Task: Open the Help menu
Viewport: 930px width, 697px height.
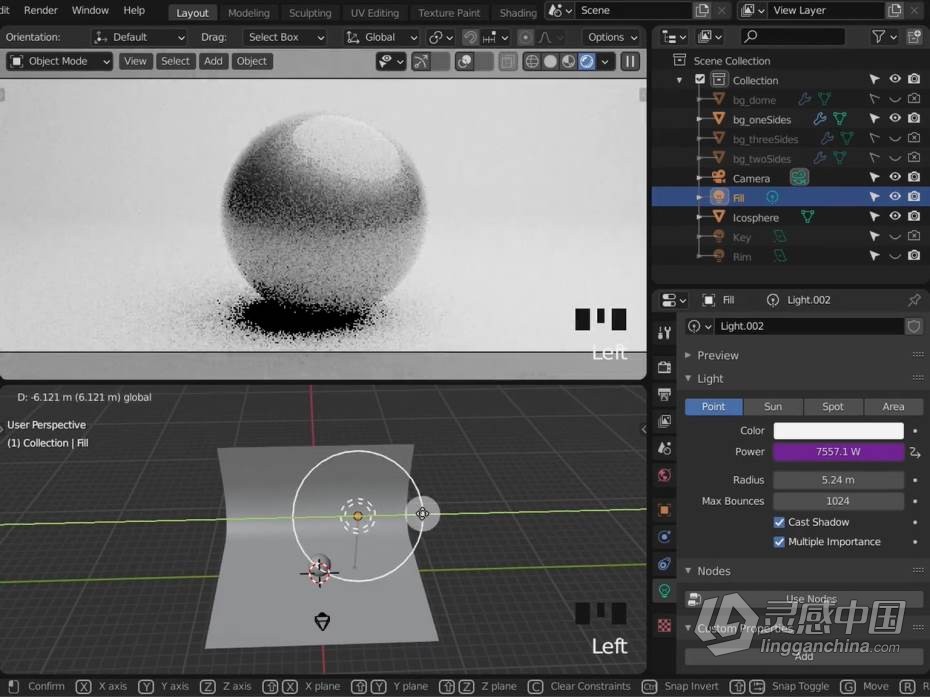Action: pyautogui.click(x=134, y=11)
